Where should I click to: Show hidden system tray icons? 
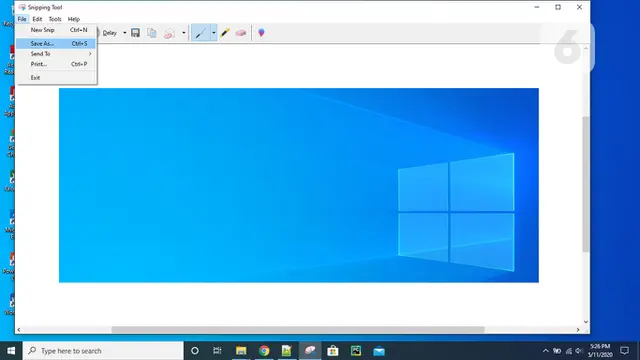pos(546,351)
